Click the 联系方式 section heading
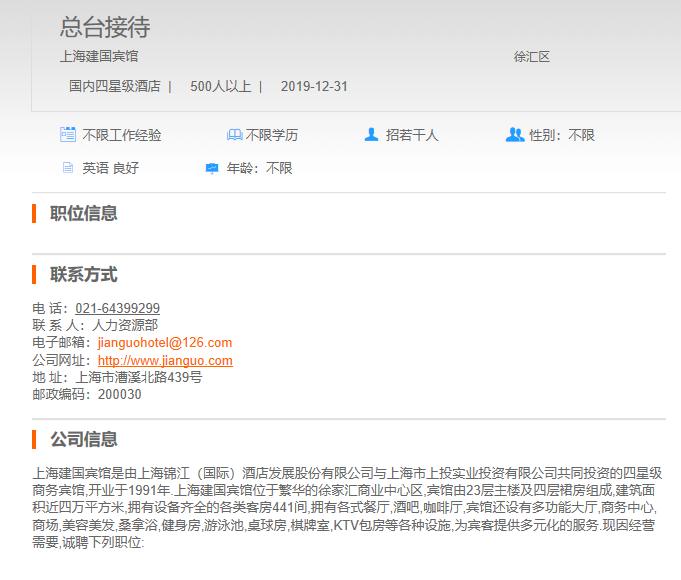681x580 pixels. pyautogui.click(x=84, y=275)
